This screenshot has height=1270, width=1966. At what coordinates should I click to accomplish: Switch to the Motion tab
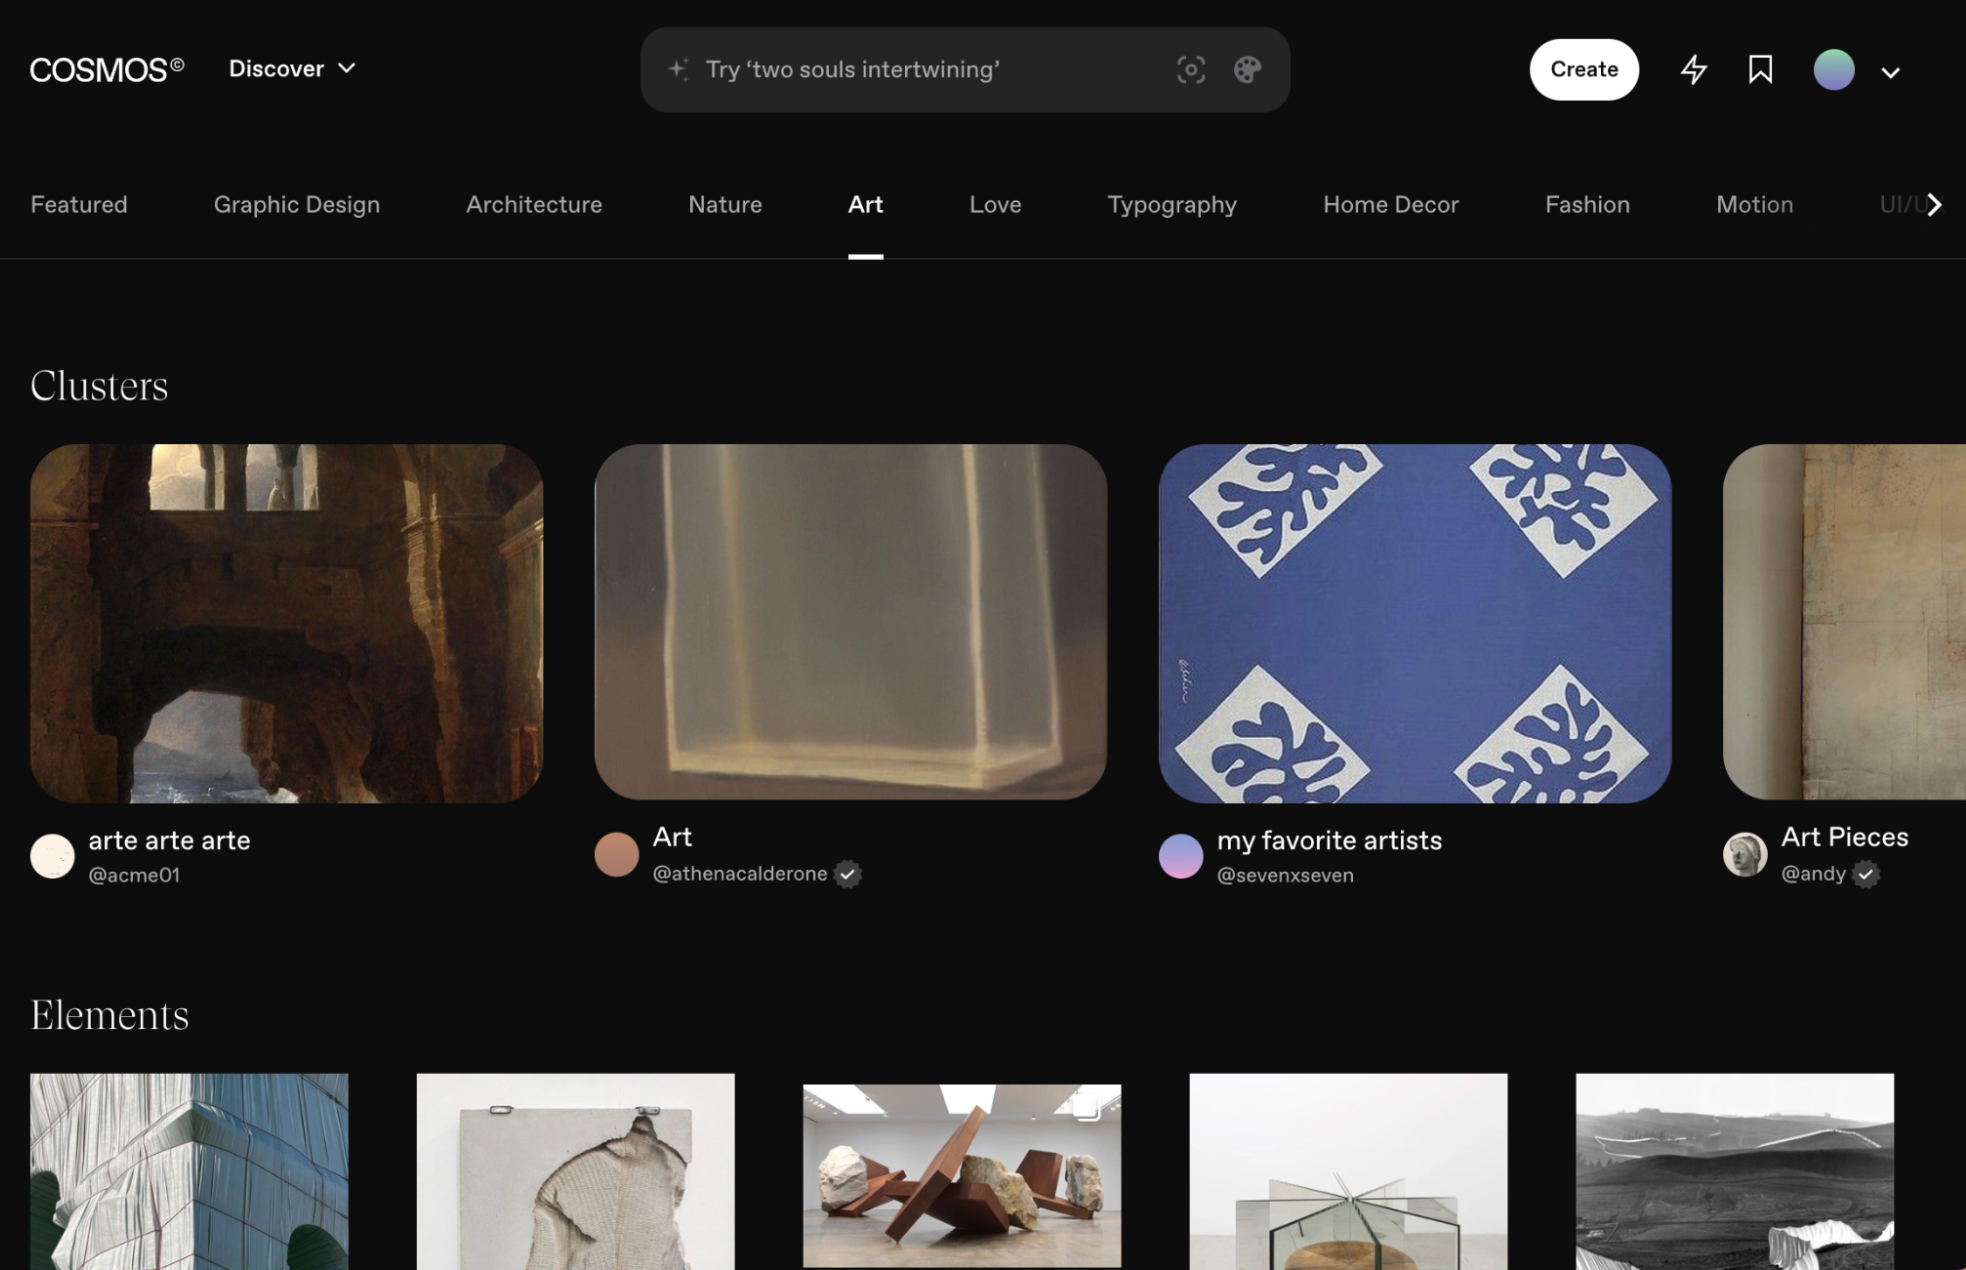coord(1754,204)
